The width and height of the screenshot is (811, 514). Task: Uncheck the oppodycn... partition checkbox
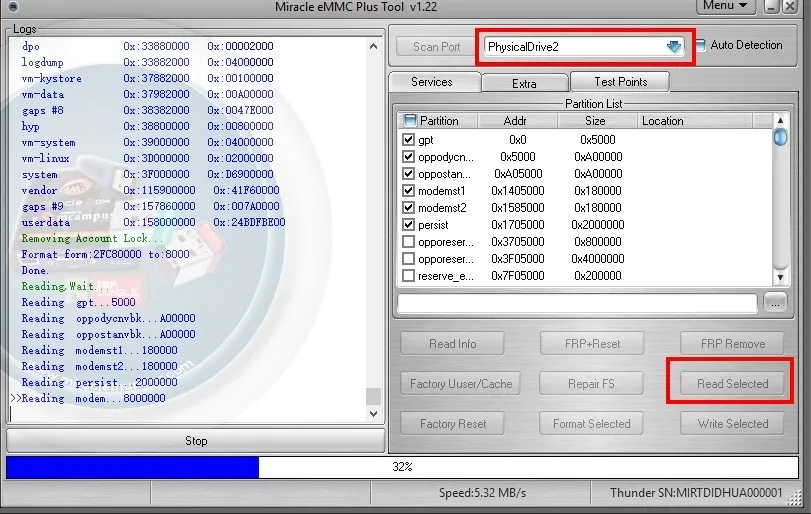click(408, 157)
